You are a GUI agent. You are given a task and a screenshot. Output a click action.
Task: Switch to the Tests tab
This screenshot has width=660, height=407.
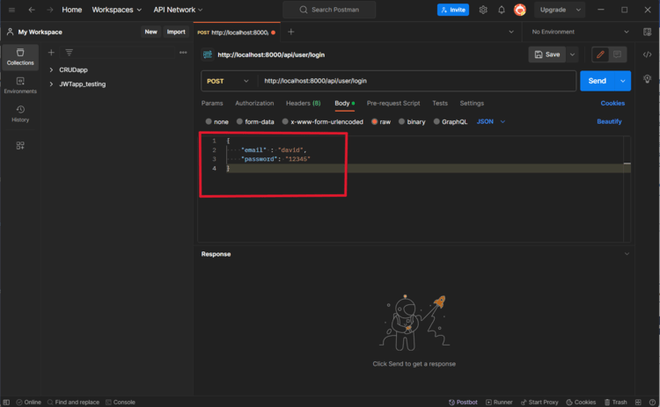click(440, 103)
